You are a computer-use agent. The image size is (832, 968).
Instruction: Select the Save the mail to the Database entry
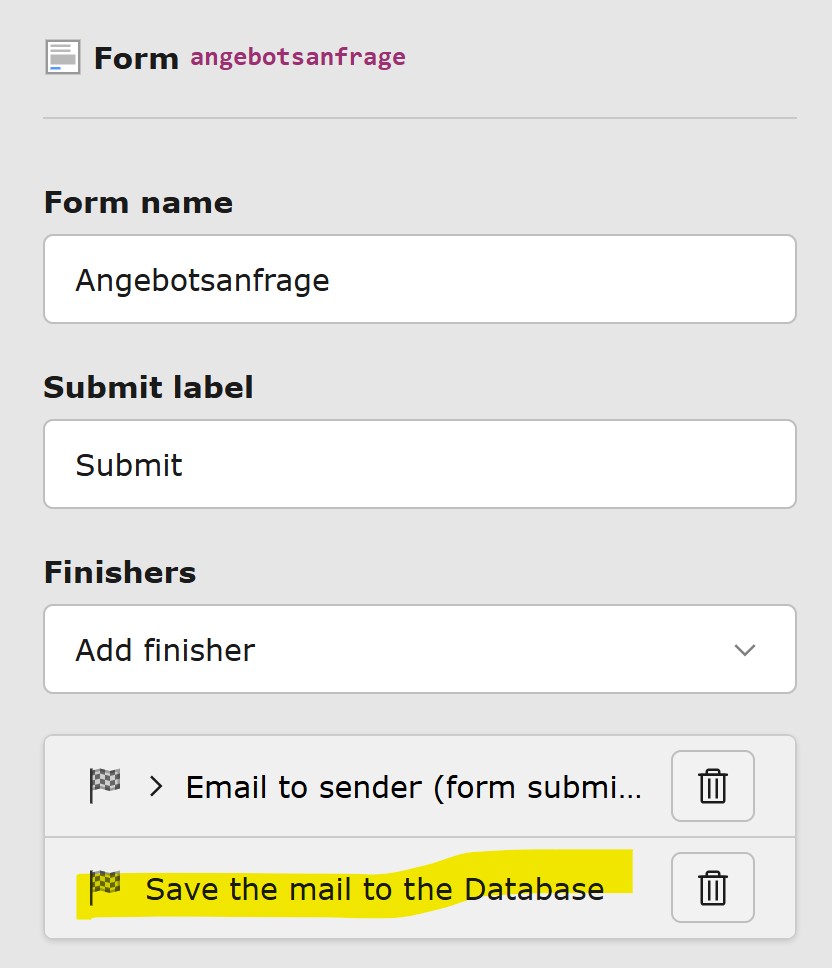pyautogui.click(x=374, y=889)
